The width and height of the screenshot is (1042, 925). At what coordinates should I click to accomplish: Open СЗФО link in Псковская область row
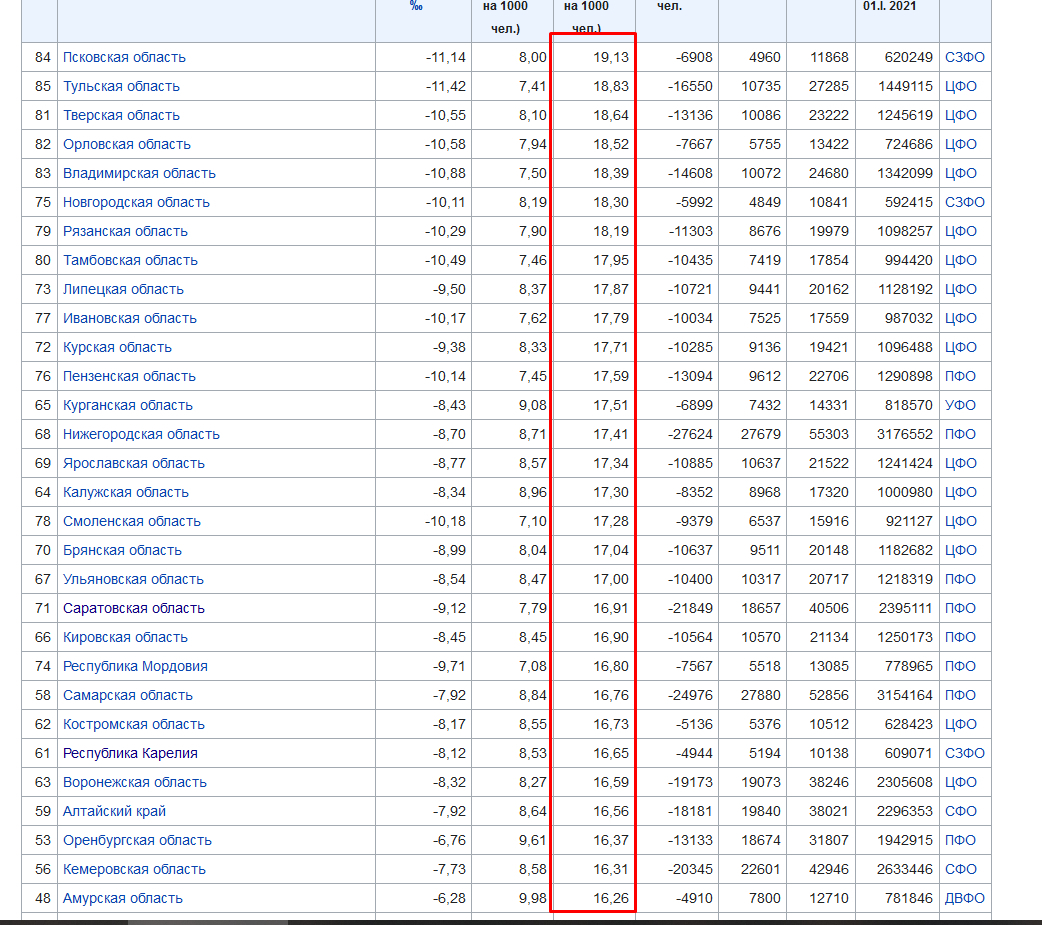[x=965, y=57]
